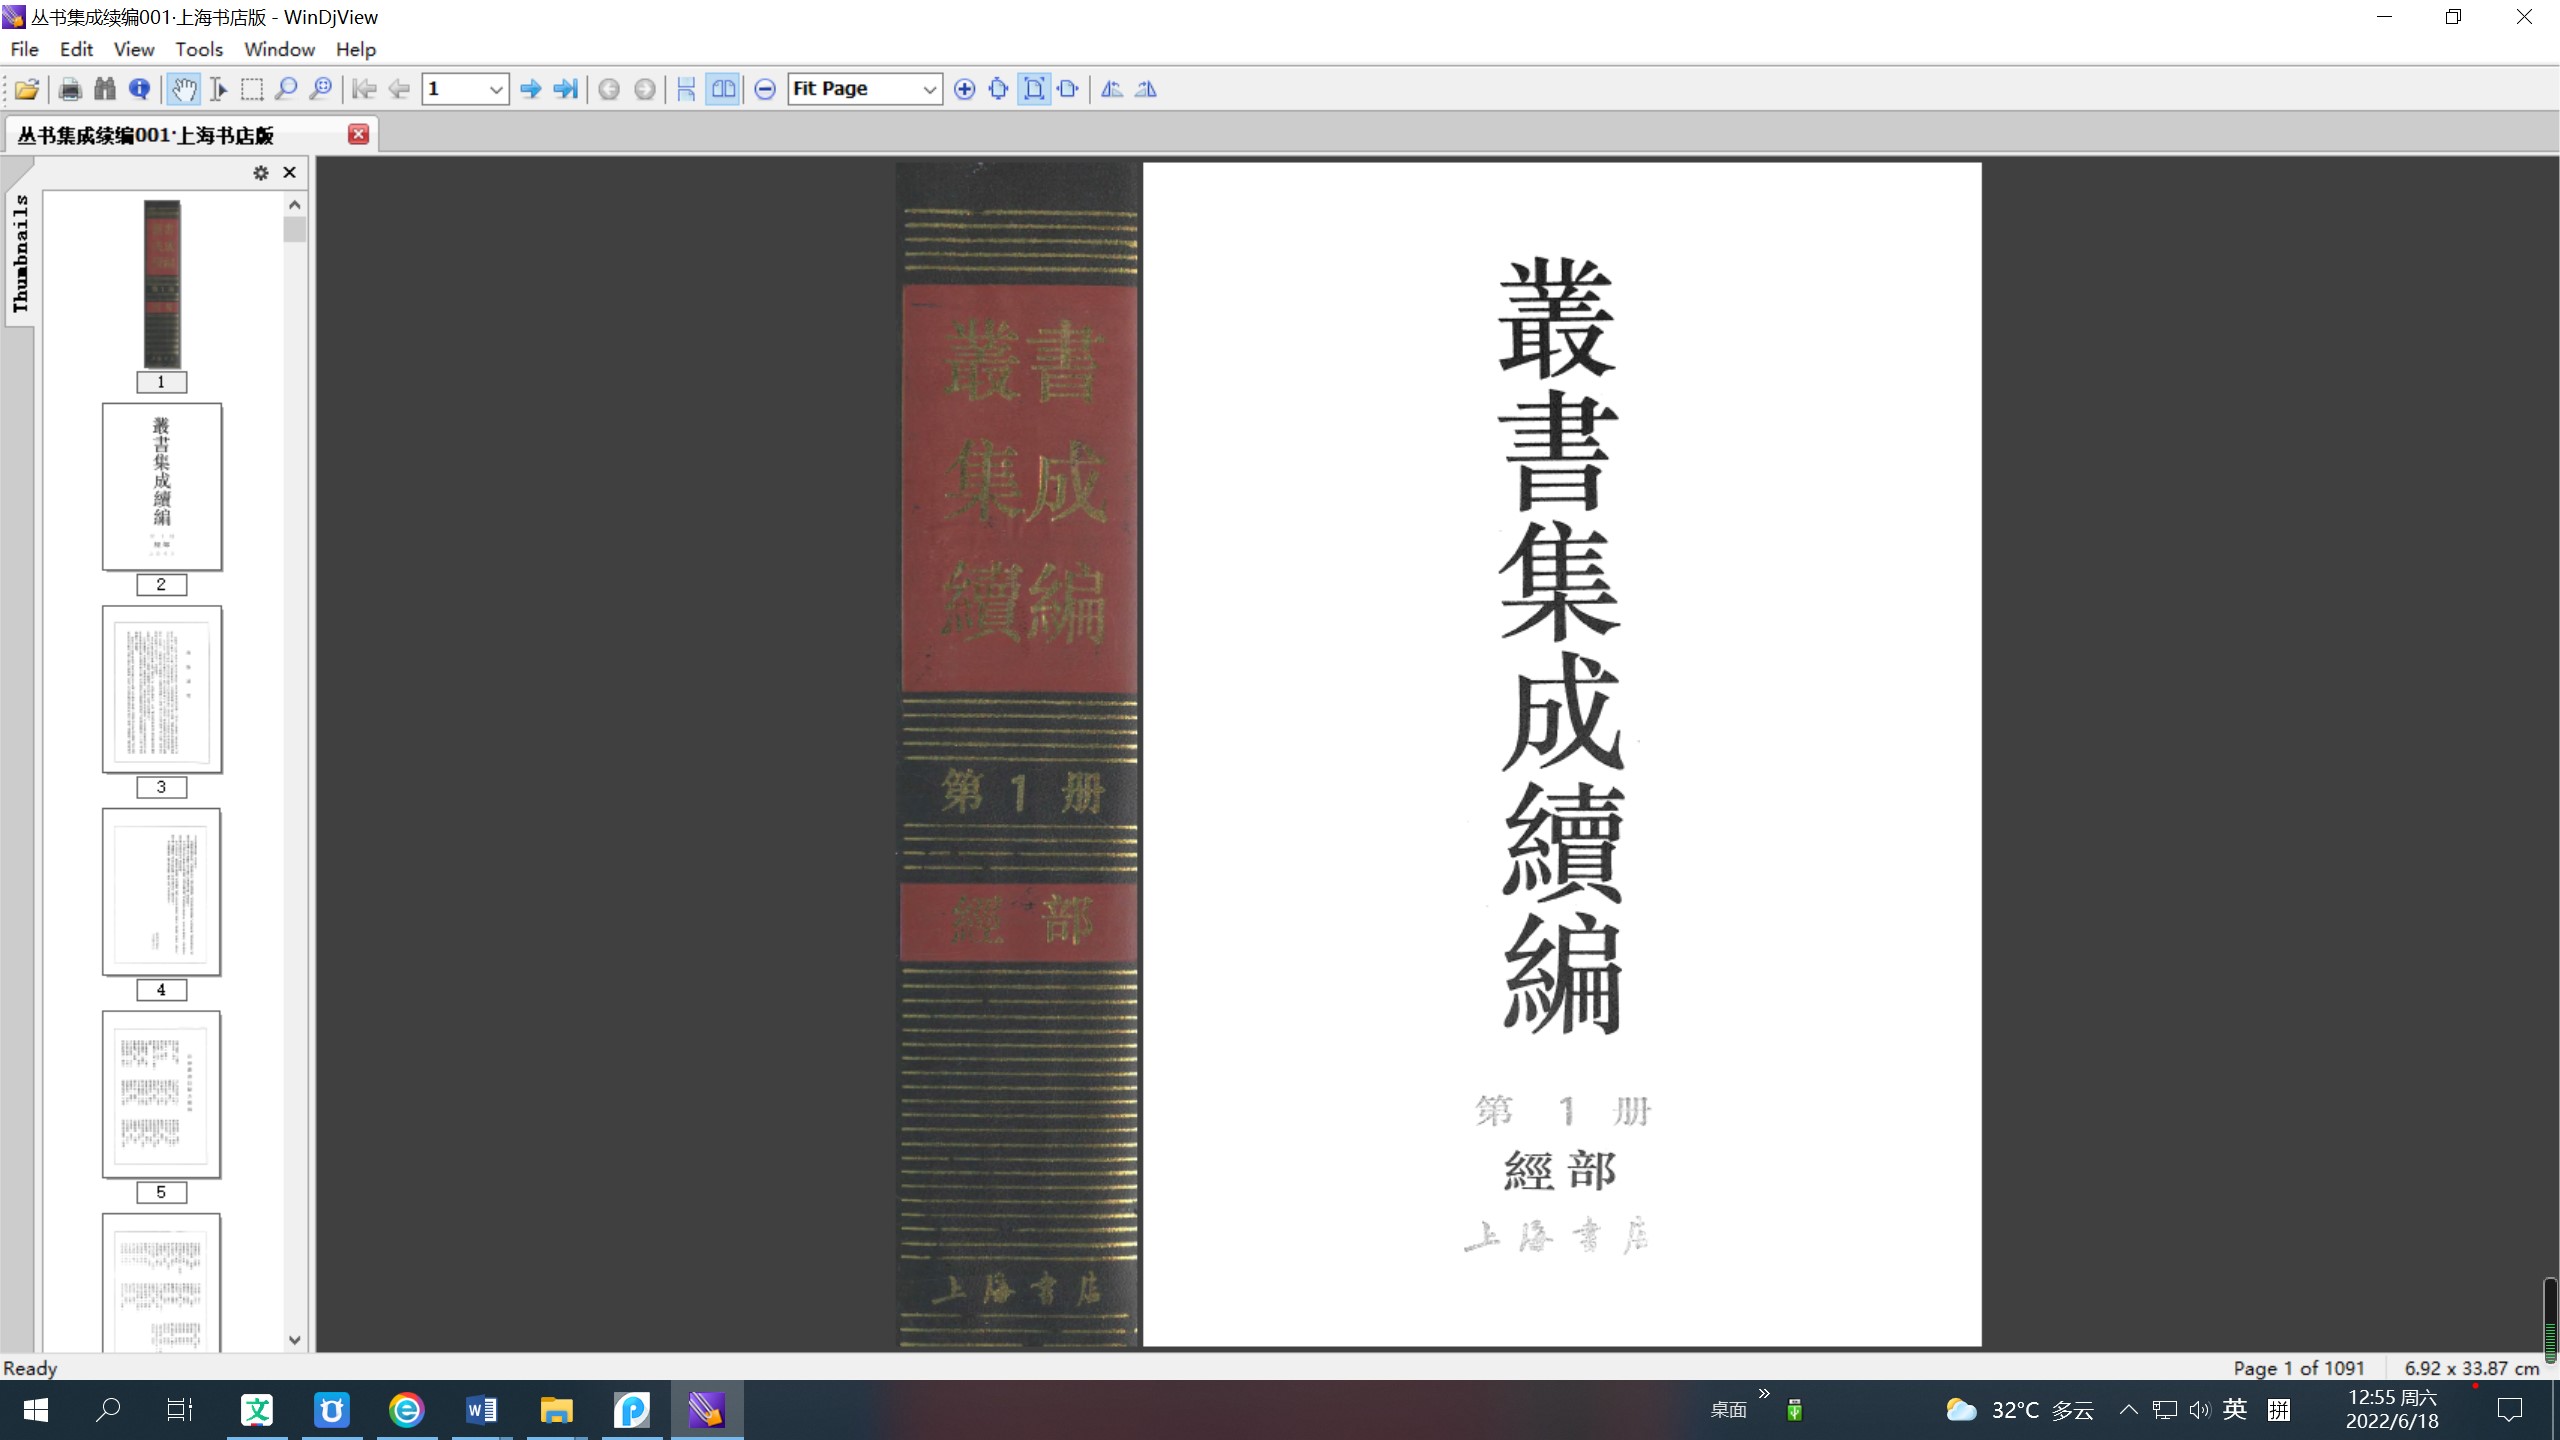Toggle the magnifying glass tool
This screenshot has height=1440, width=2560.
pos(286,89)
